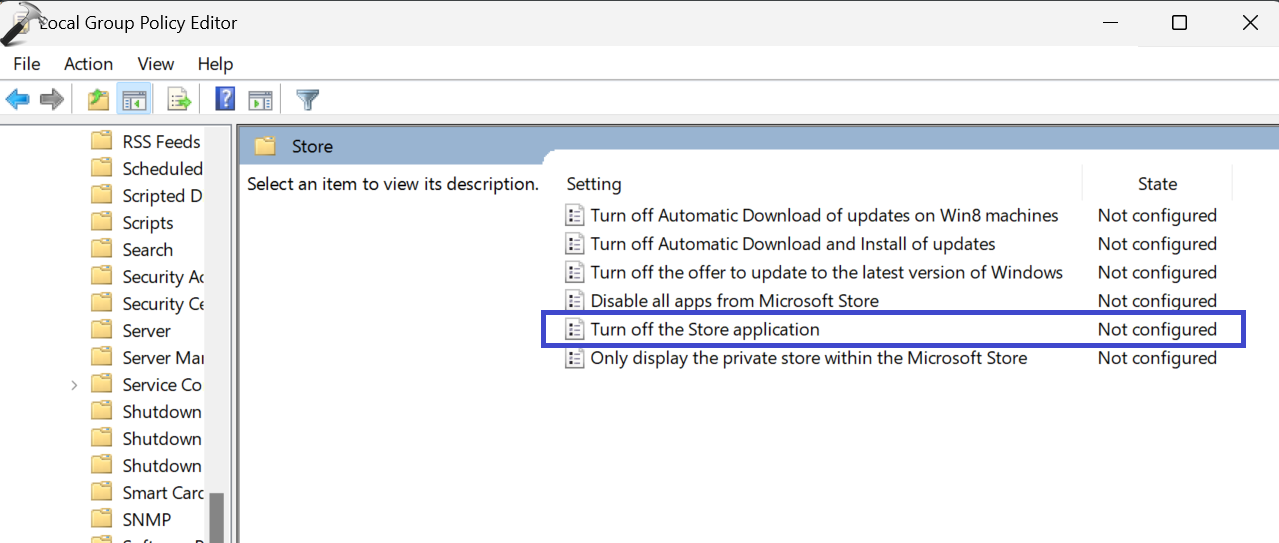Select the RSS Feeds folder in tree

pos(160,142)
